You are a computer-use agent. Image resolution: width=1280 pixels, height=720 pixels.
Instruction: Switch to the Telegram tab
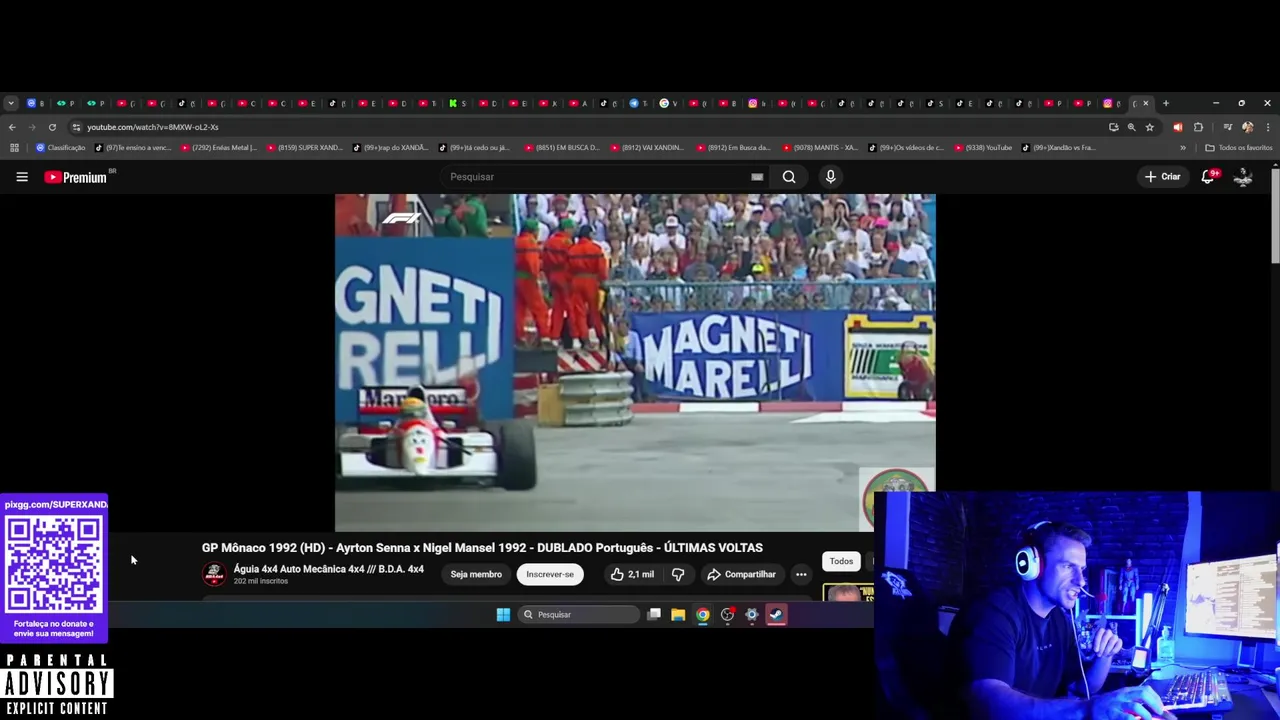pyautogui.click(x=638, y=103)
